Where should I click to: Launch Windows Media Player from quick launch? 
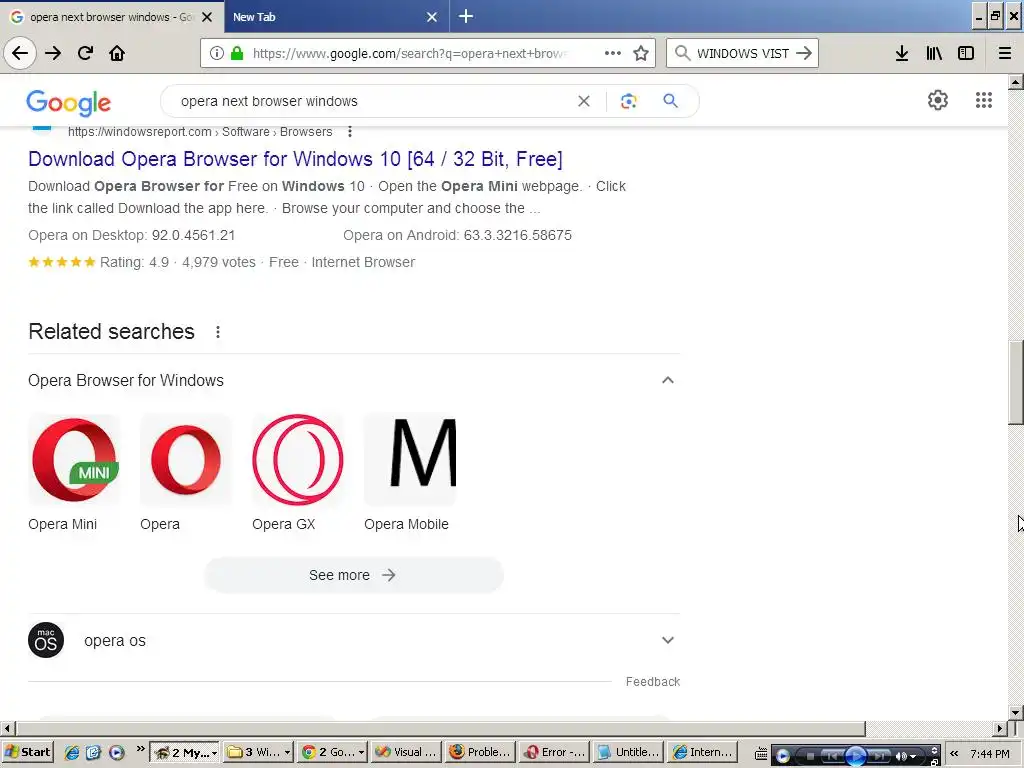point(116,752)
